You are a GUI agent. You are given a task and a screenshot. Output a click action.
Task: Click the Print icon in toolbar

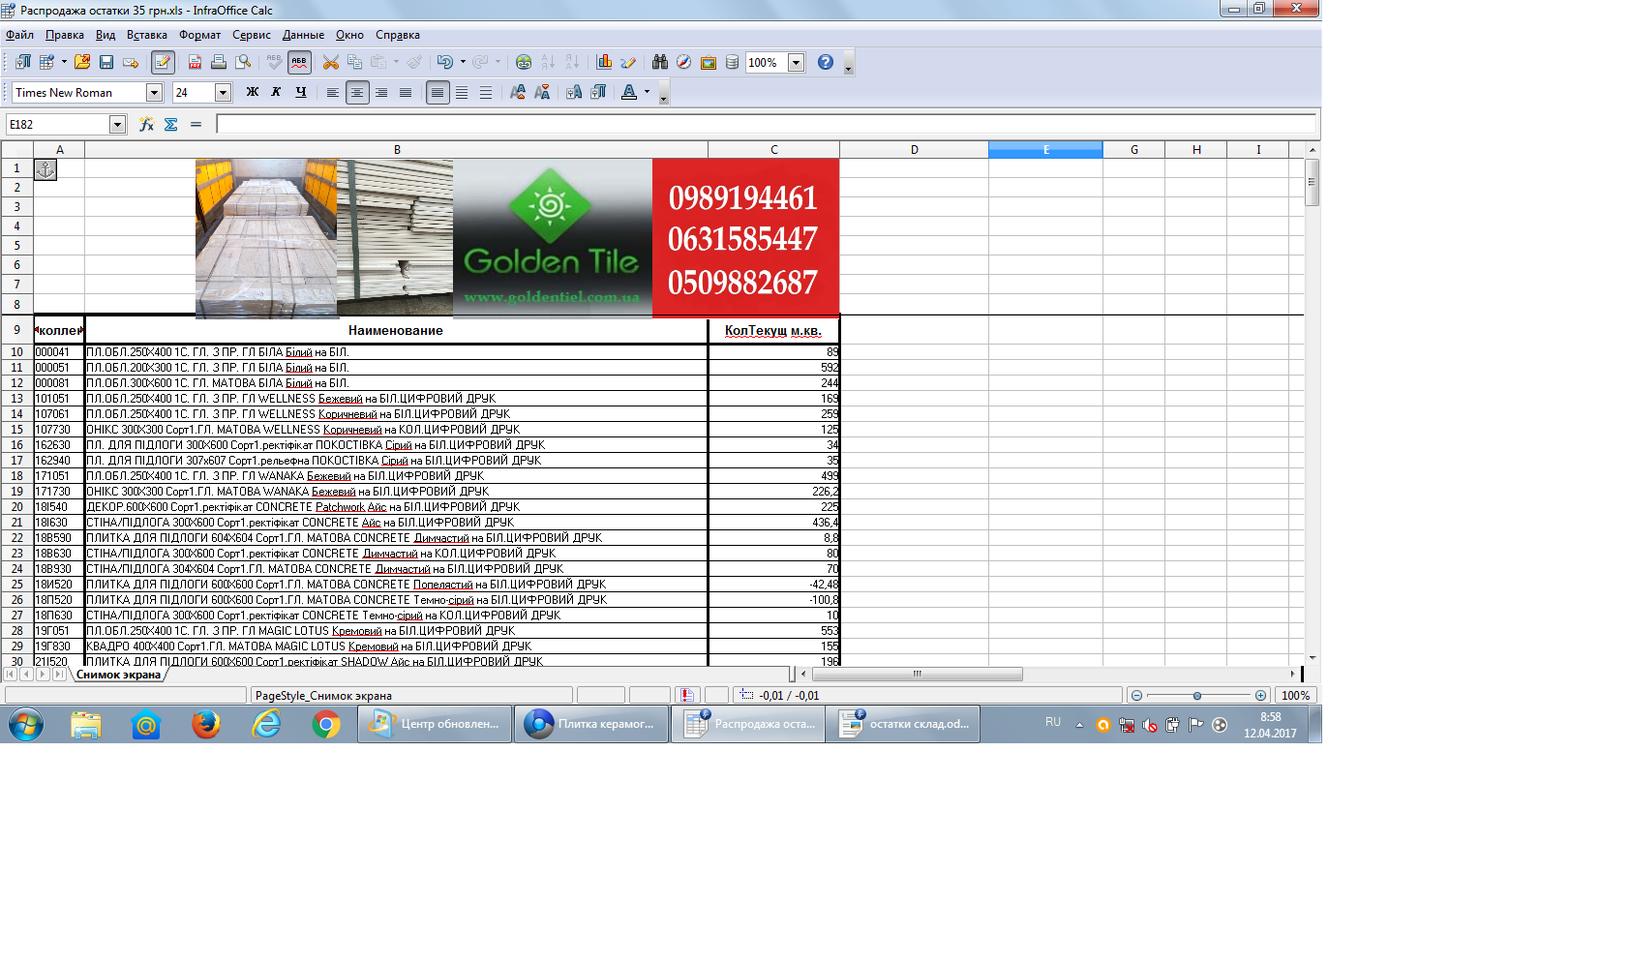[x=219, y=62]
